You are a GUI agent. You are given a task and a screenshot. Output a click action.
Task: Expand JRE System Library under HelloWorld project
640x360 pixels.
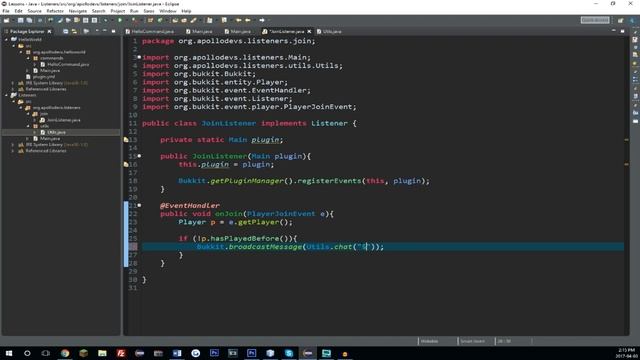(13, 83)
